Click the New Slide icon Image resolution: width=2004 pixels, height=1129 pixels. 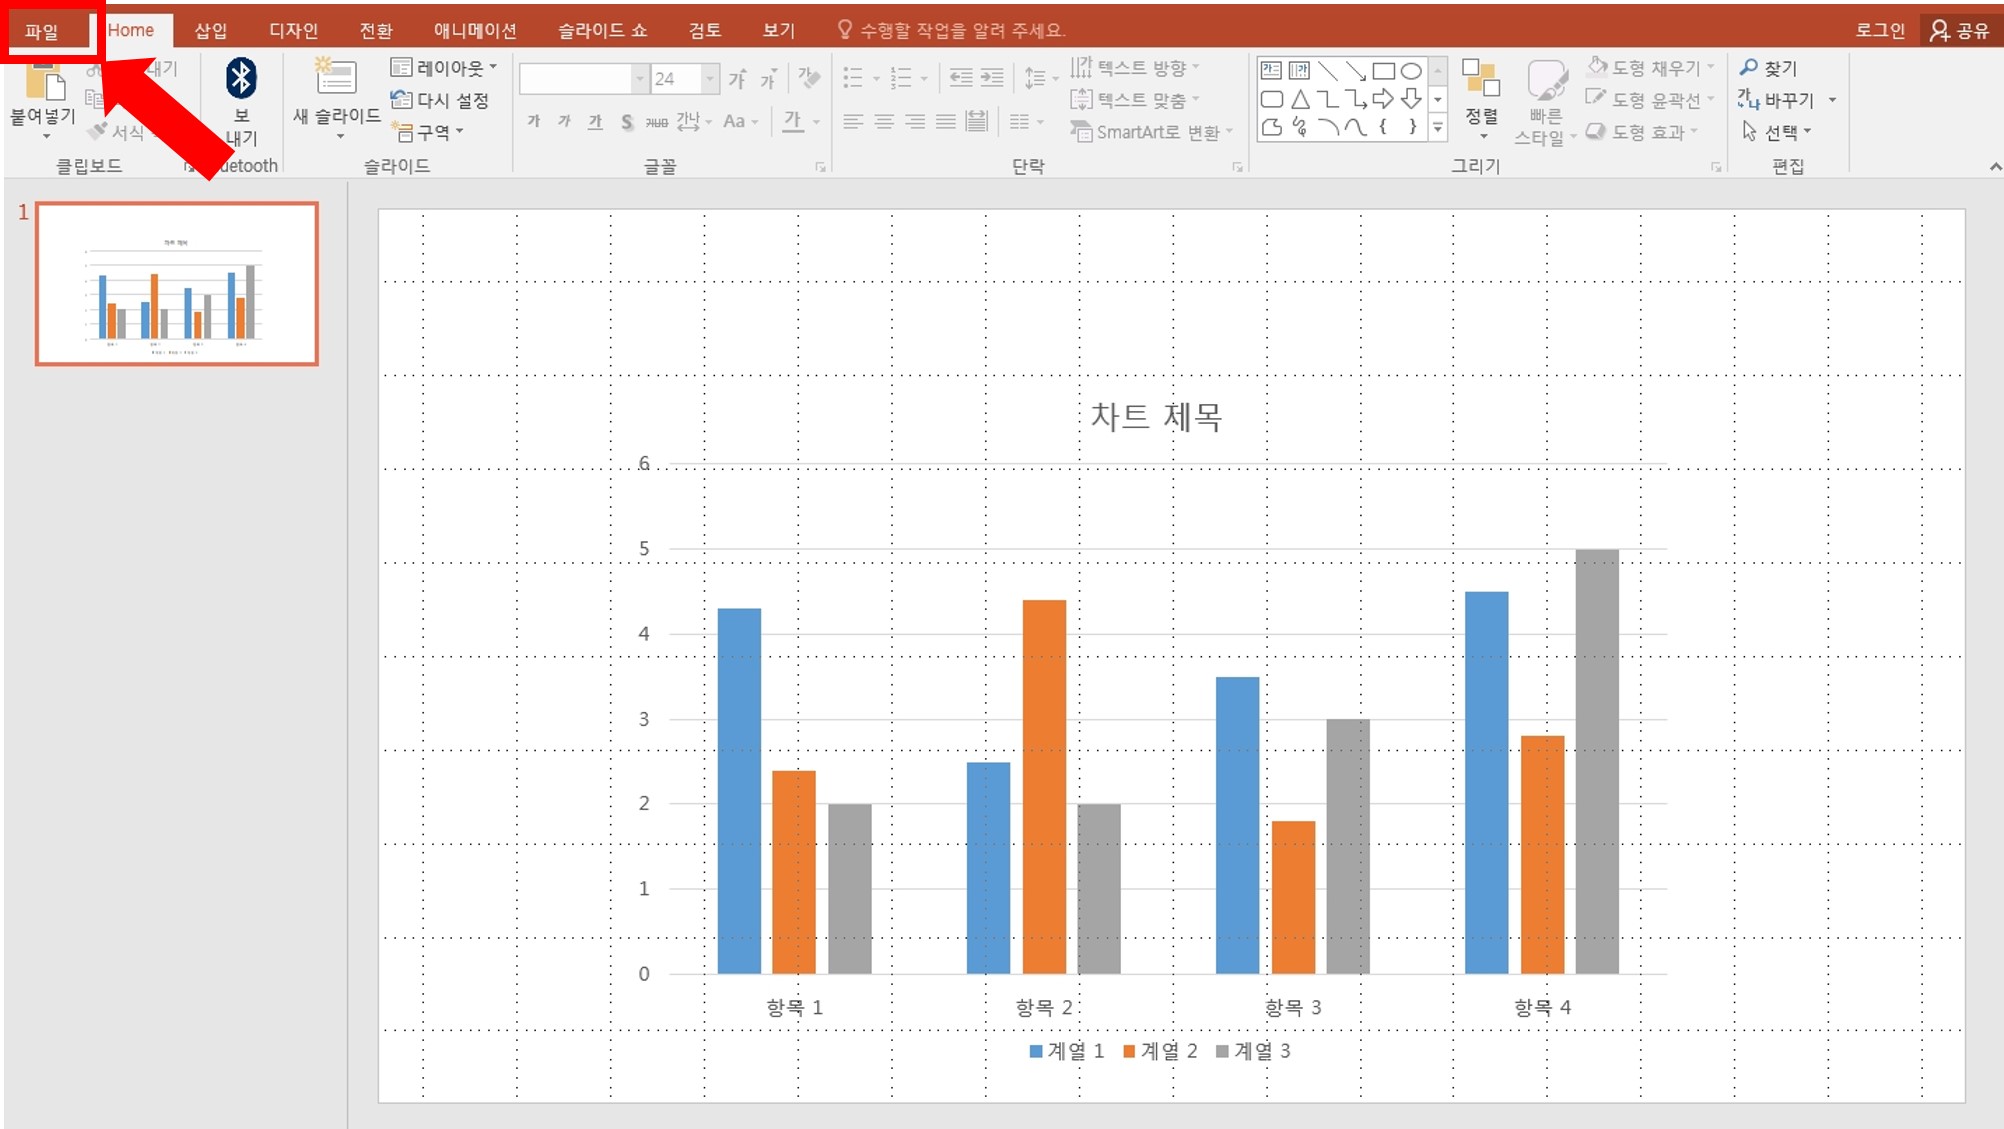[335, 78]
